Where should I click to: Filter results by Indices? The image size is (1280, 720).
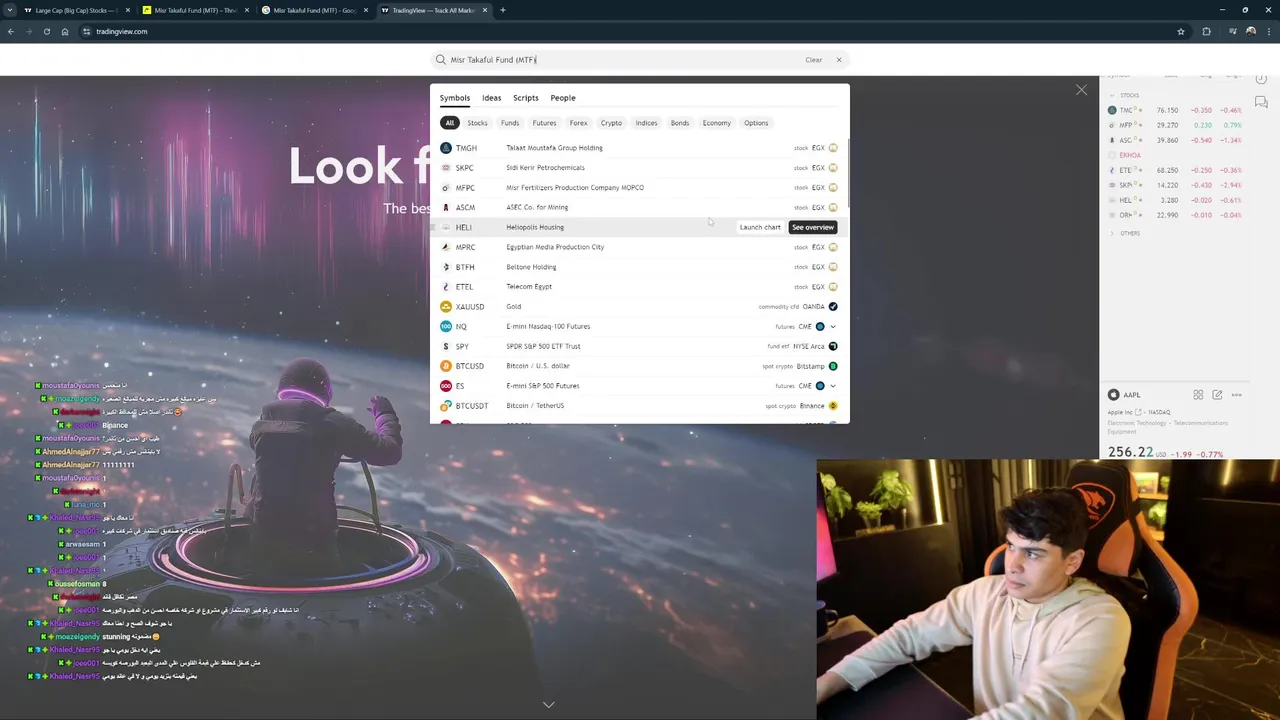pos(646,123)
